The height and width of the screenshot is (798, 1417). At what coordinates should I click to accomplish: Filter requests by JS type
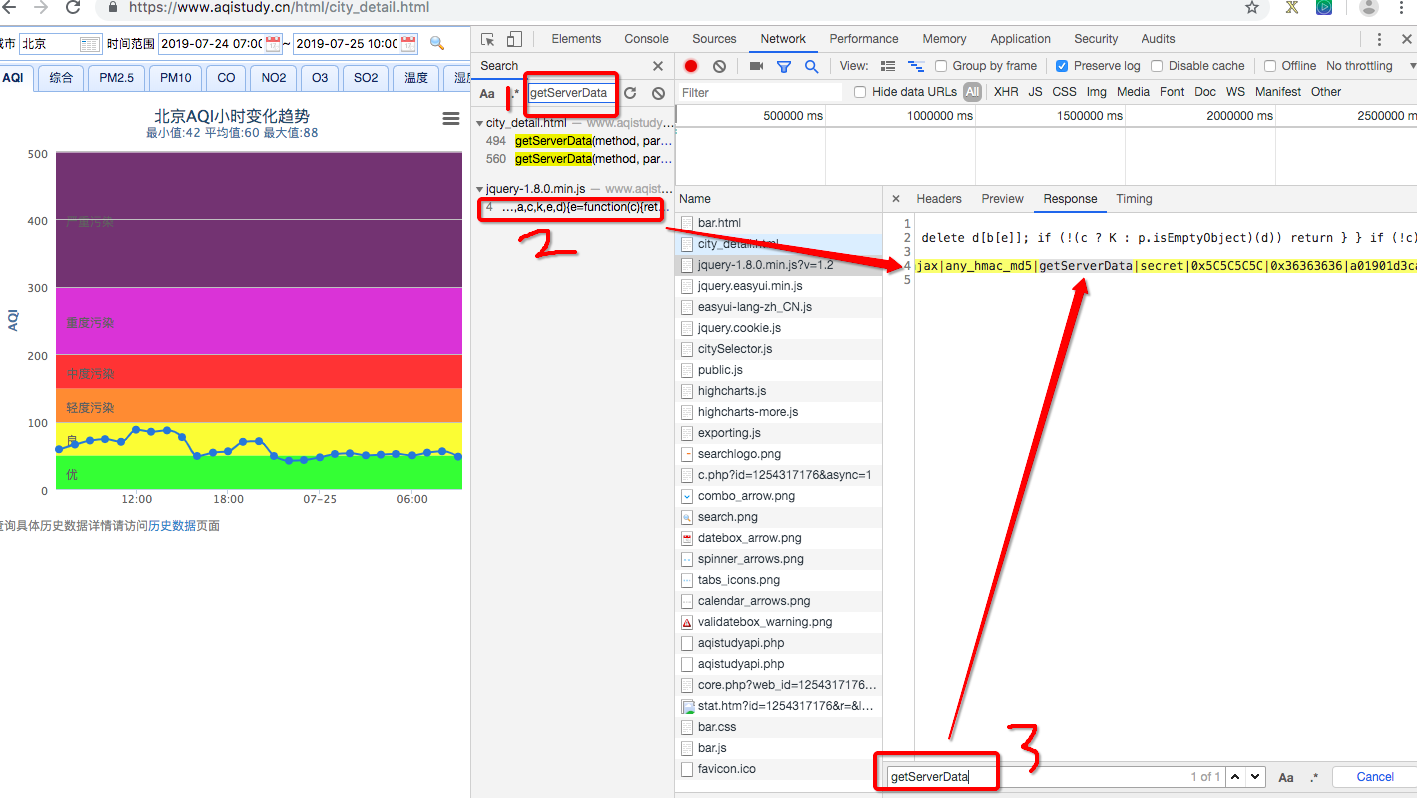(1035, 92)
